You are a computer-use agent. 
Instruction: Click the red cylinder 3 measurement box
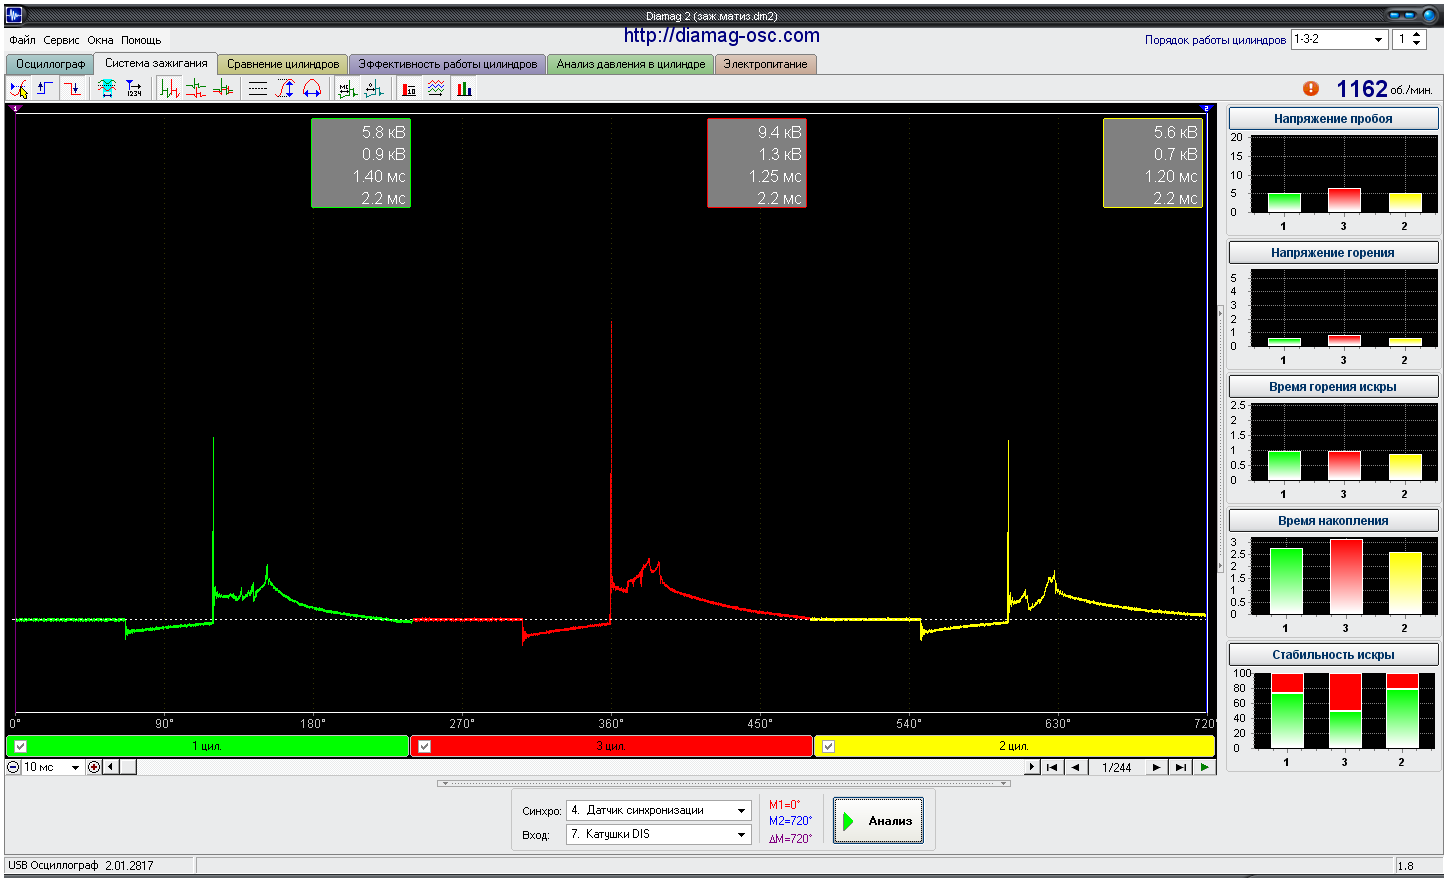click(757, 163)
